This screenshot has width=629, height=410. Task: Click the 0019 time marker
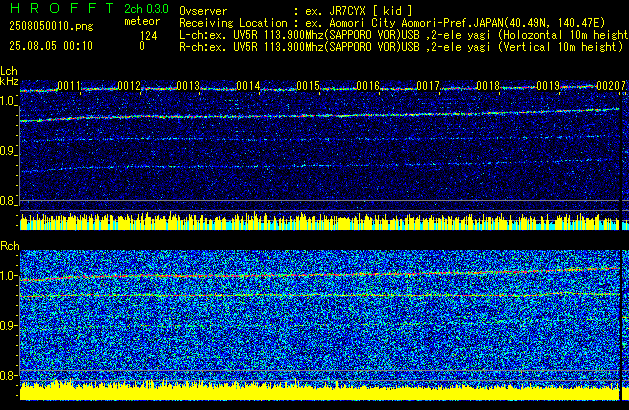(548, 86)
